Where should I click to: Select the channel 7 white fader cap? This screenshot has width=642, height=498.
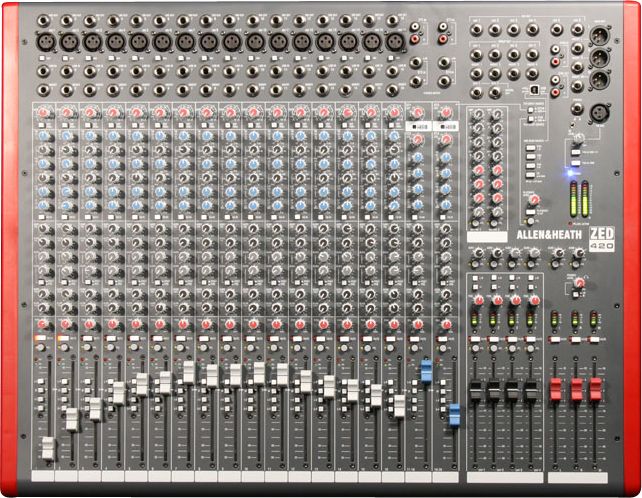click(x=189, y=372)
